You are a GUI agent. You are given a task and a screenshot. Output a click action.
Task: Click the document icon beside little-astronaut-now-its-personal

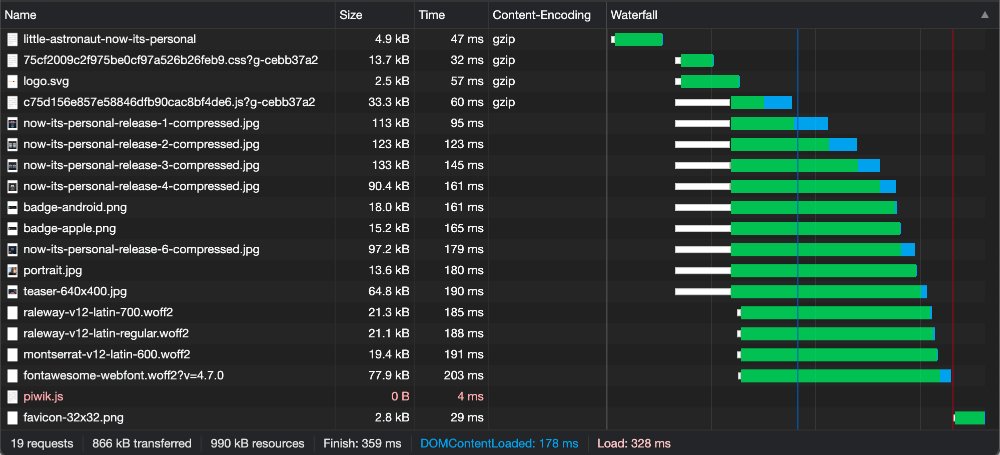13,39
